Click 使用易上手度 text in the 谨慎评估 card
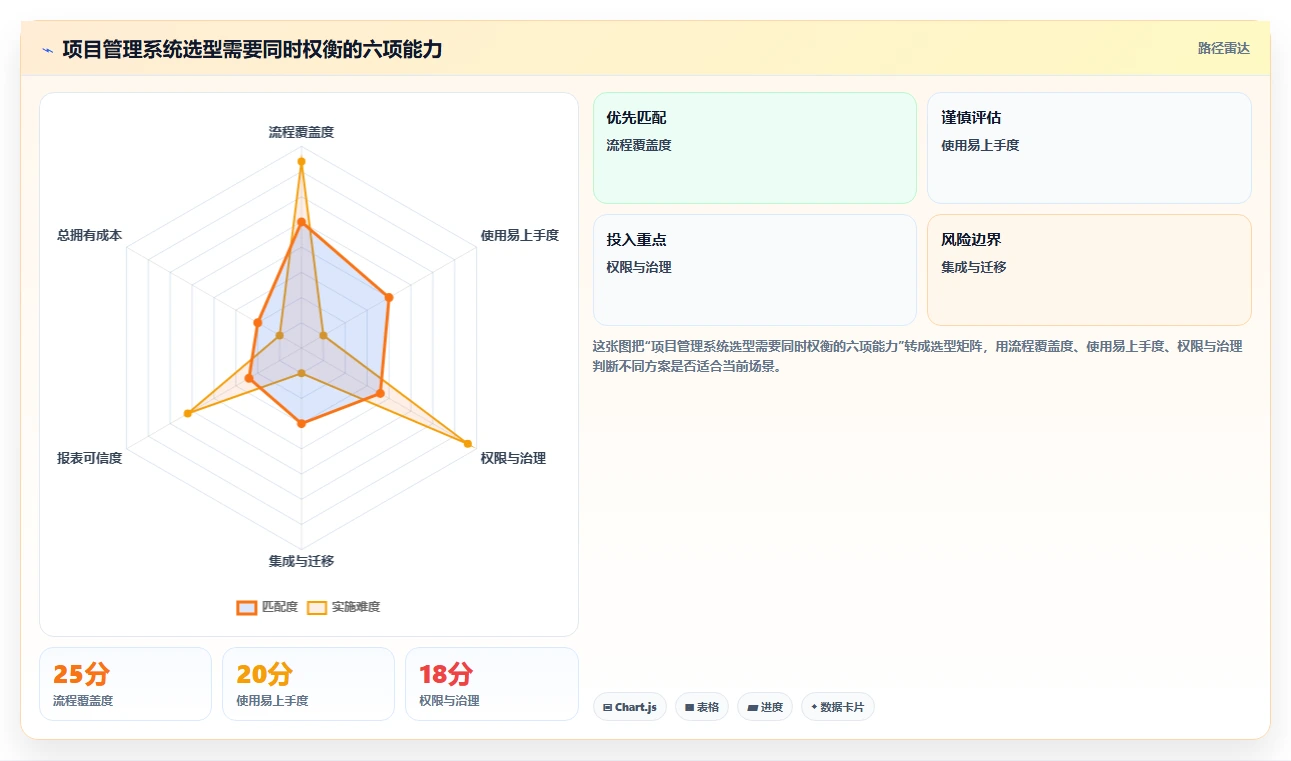1291x761 pixels. pos(980,145)
